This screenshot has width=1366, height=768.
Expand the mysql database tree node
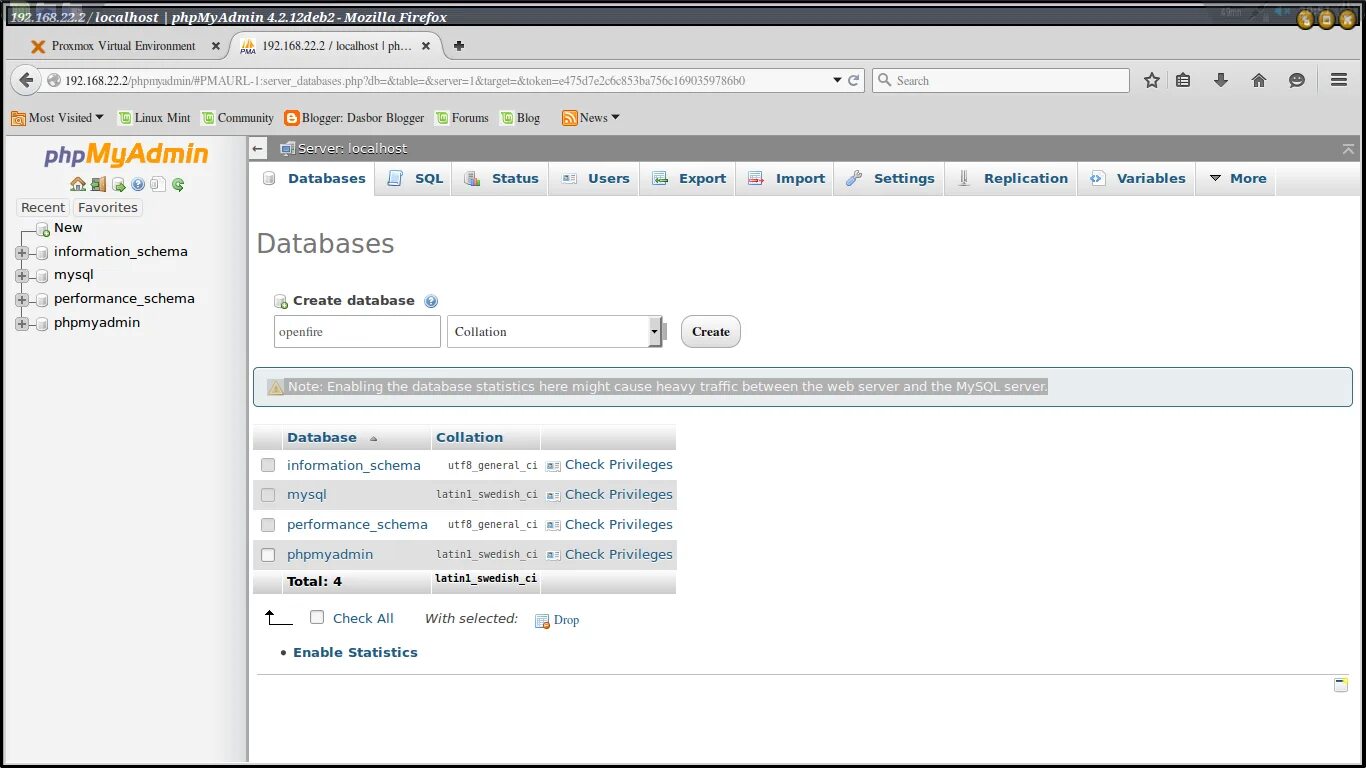point(21,275)
